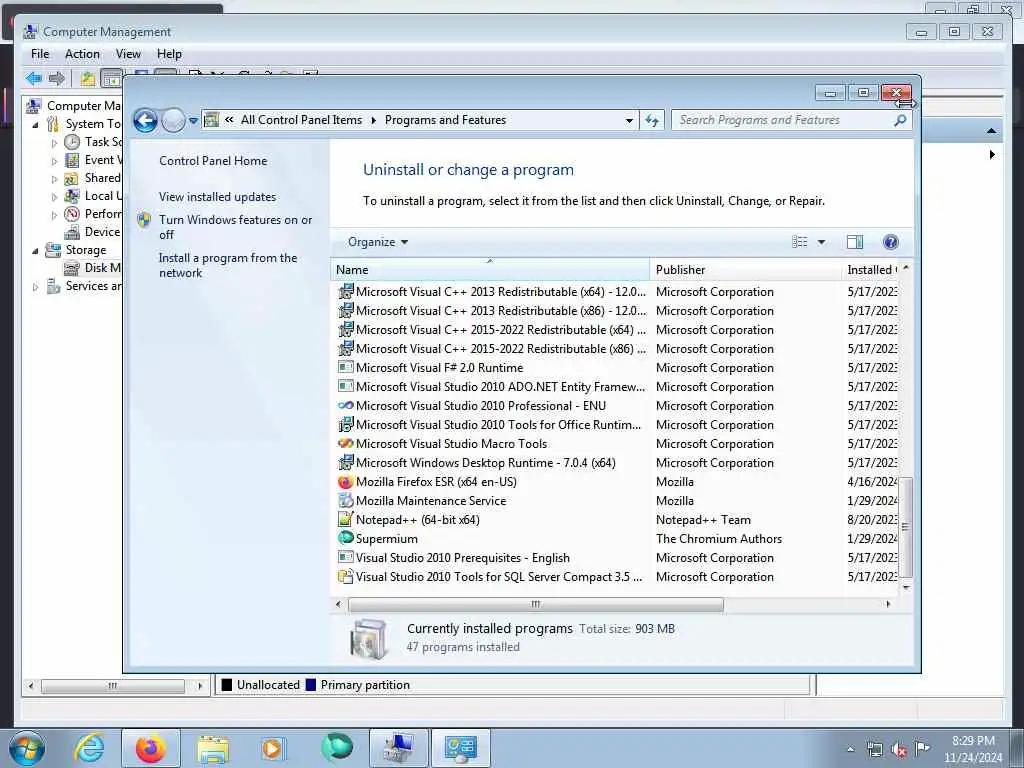Screen dimensions: 1024x768
Task: Open the Action menu
Action: pos(82,54)
